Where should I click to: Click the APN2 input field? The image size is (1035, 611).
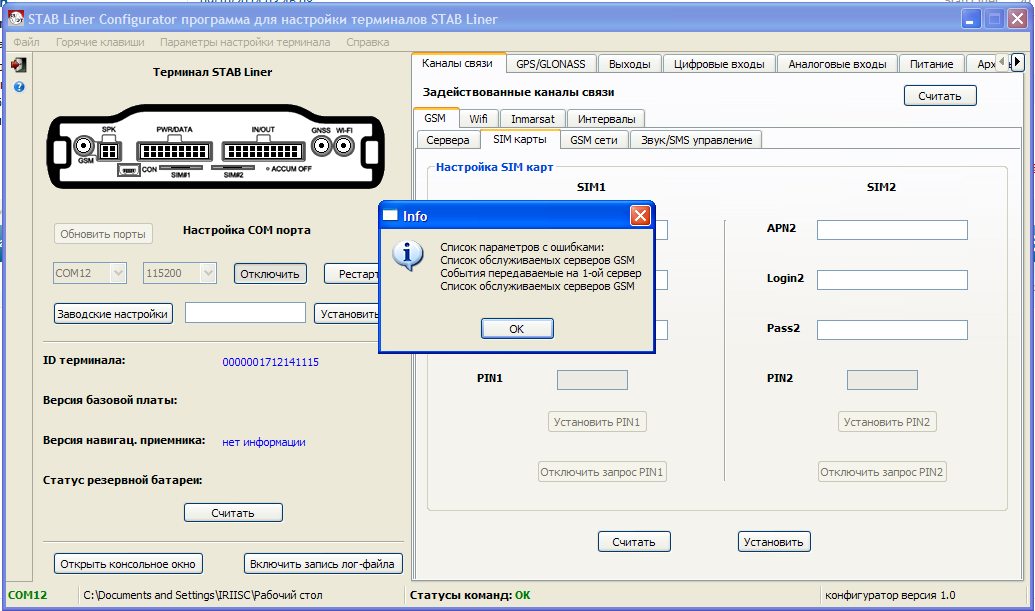pyautogui.click(x=891, y=230)
